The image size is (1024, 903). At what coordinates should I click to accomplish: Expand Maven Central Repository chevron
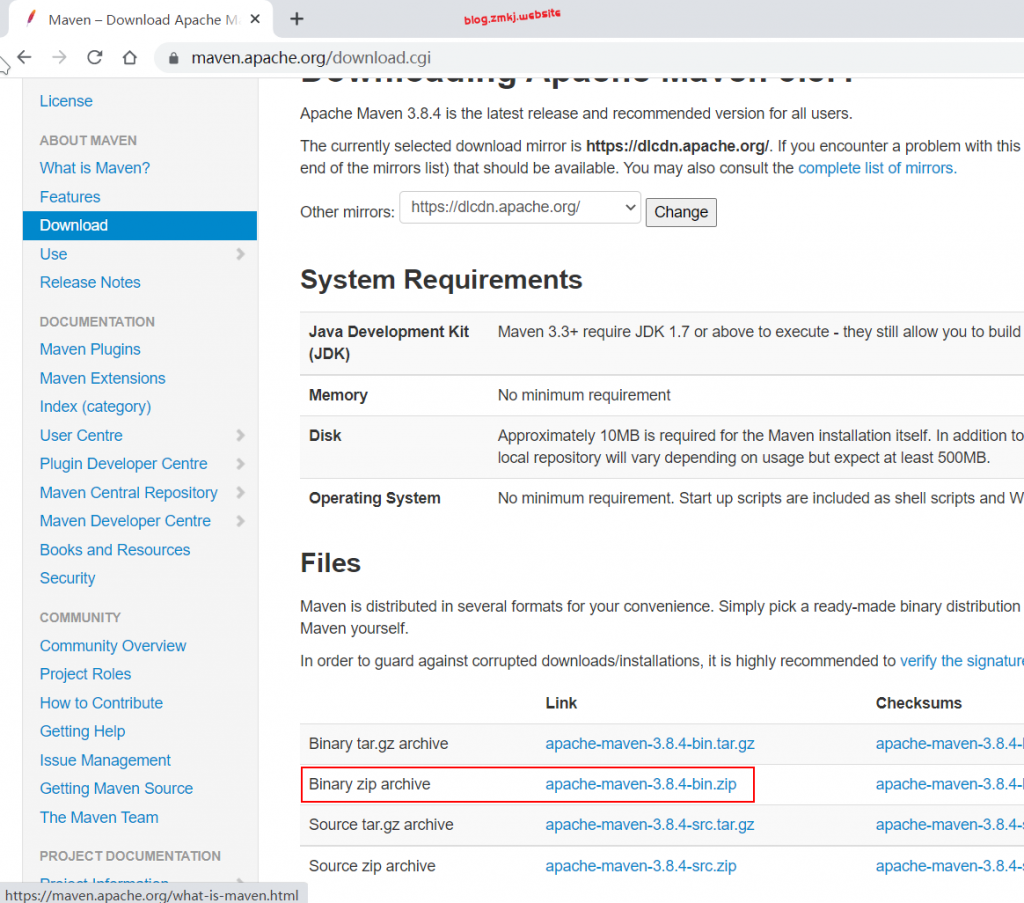click(x=240, y=492)
